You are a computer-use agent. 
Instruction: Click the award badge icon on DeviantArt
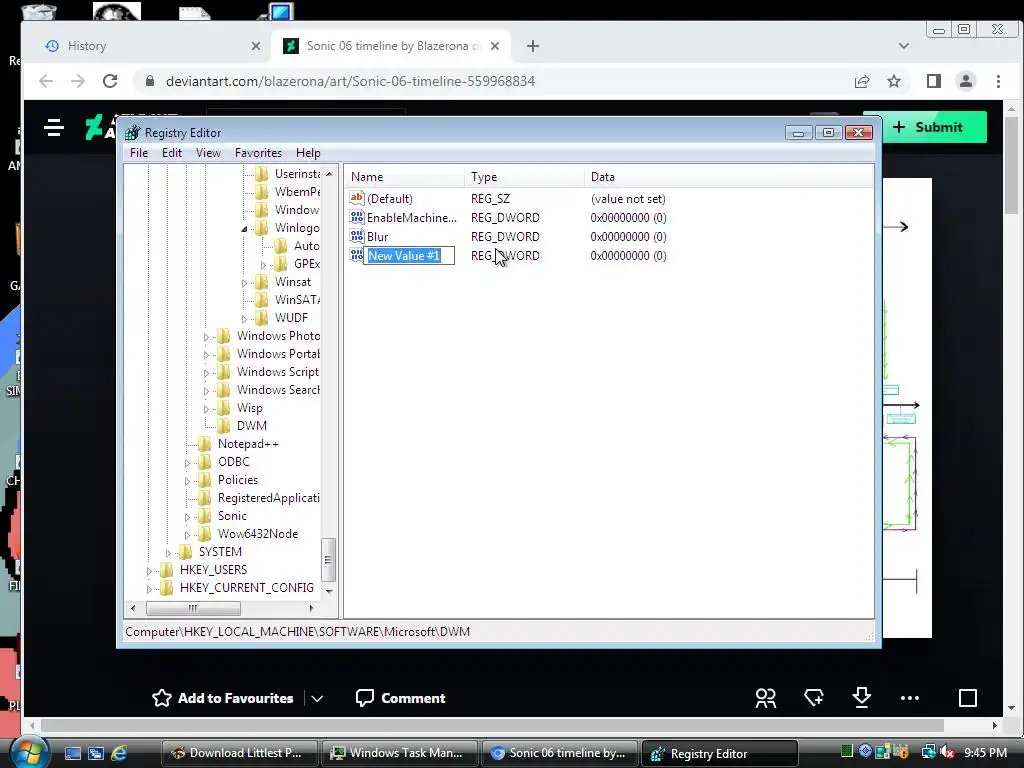814,698
